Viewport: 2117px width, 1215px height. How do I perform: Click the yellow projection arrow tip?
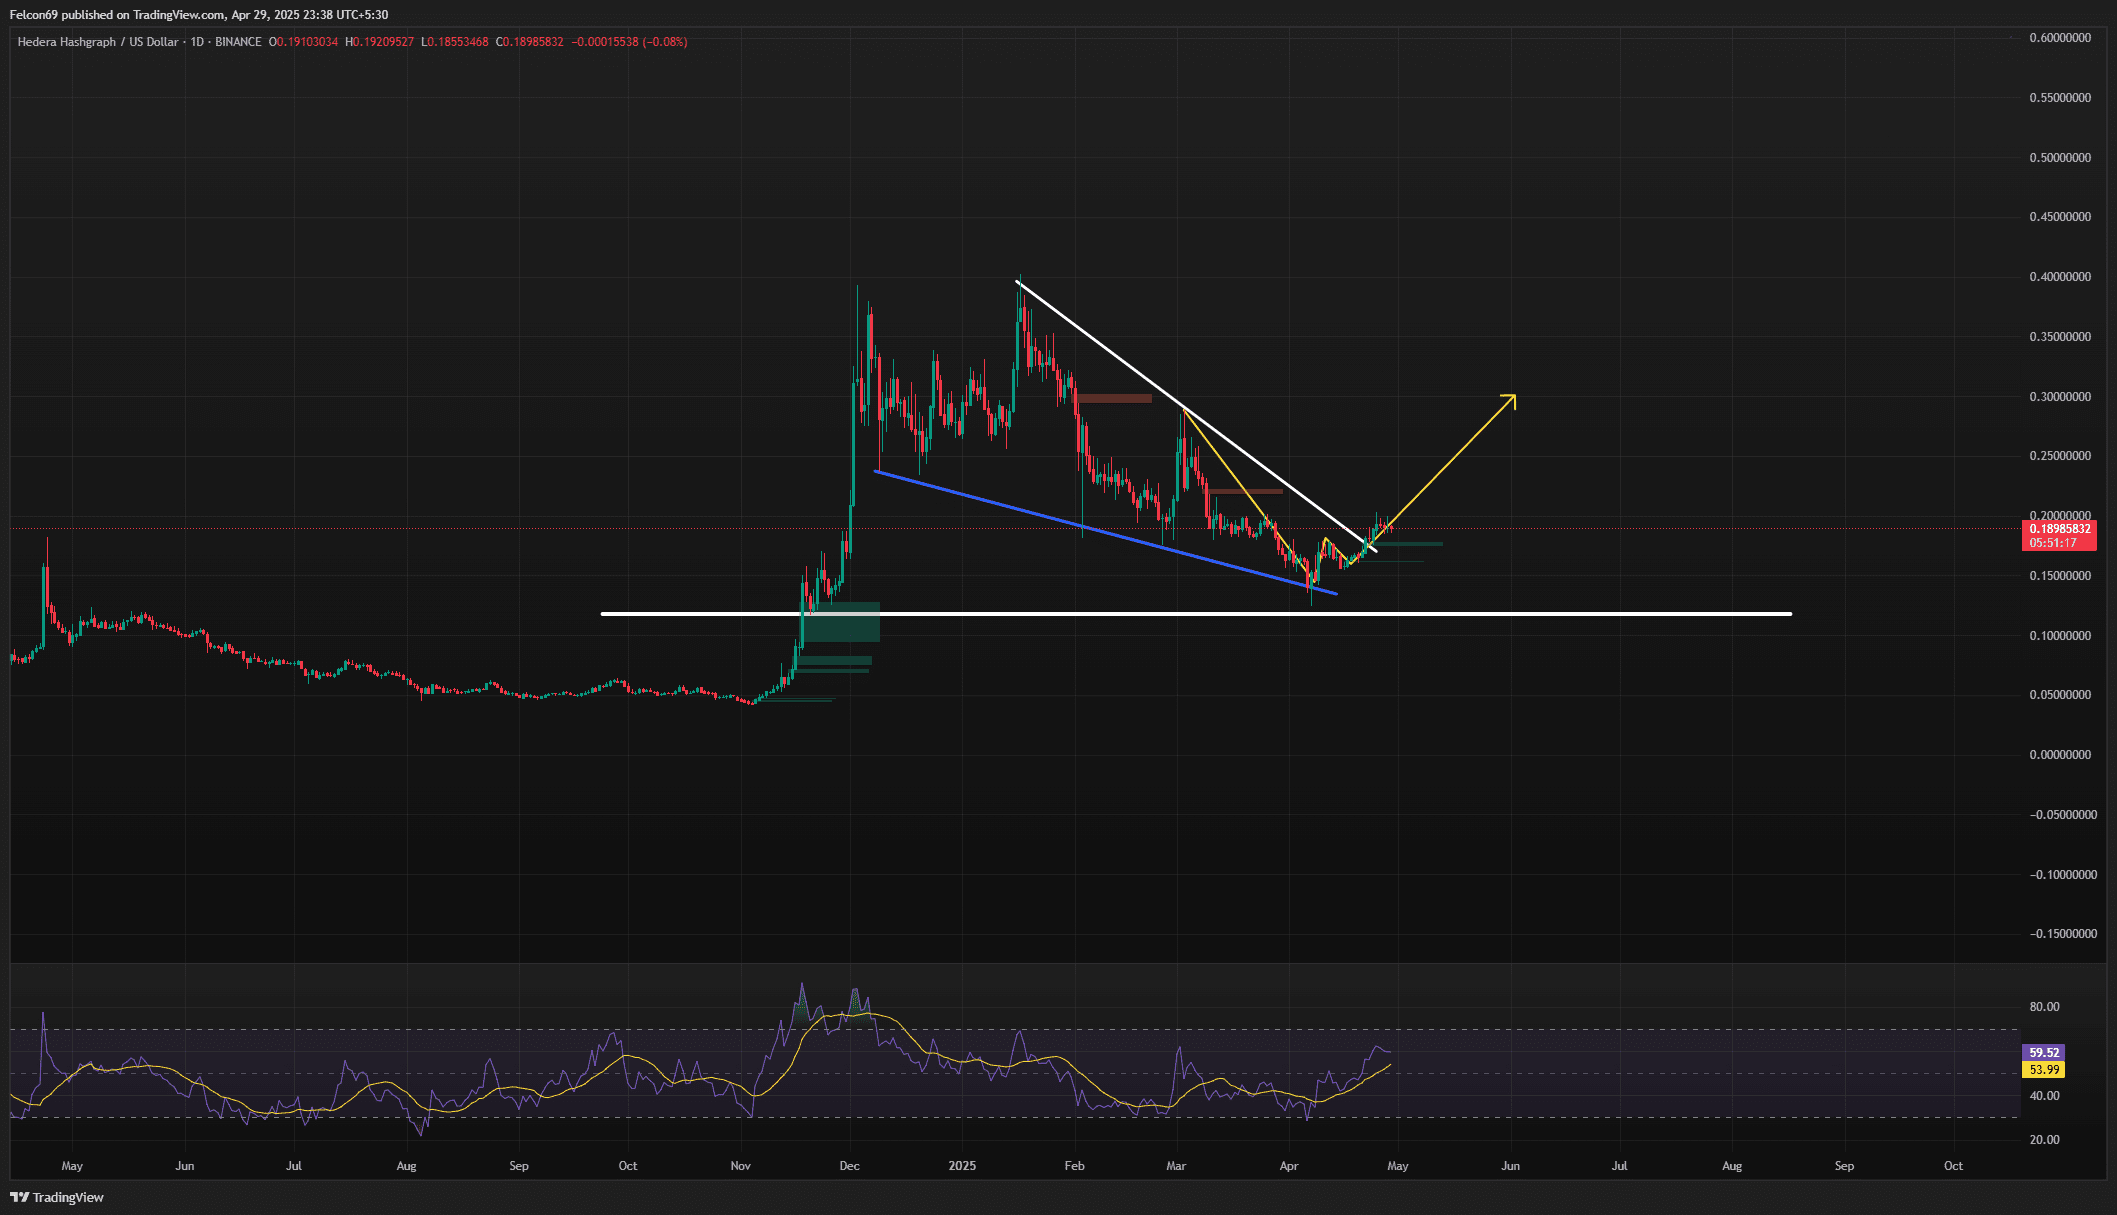(1513, 397)
